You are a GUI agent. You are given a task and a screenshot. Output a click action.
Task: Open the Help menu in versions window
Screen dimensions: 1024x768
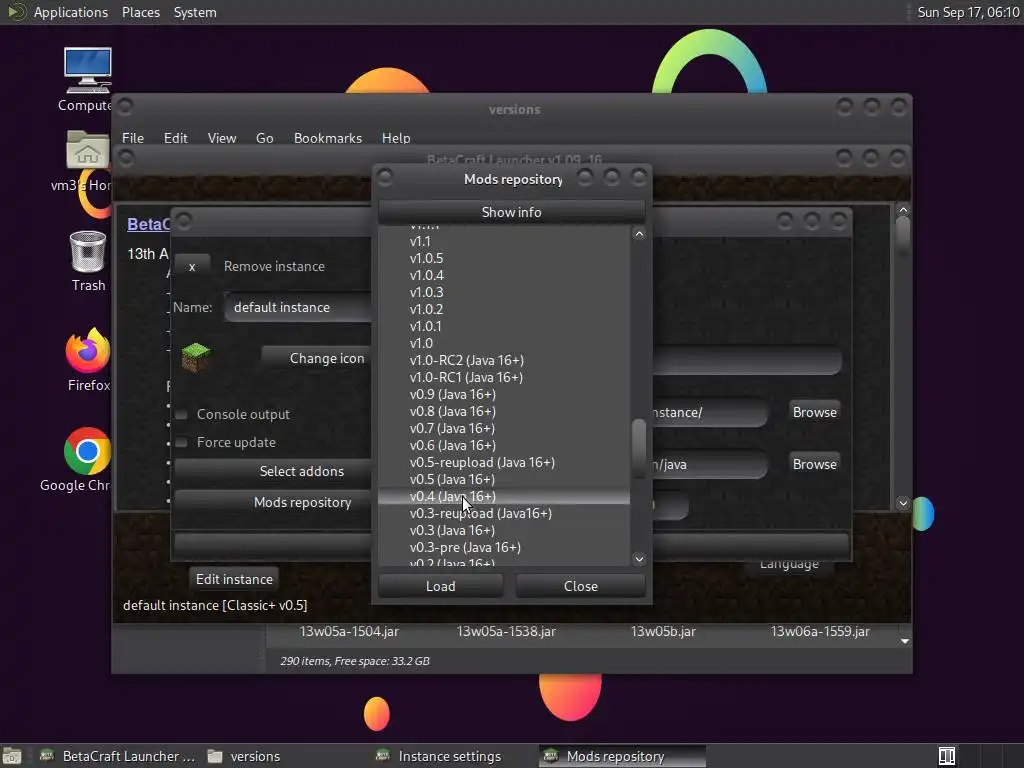[x=396, y=138]
